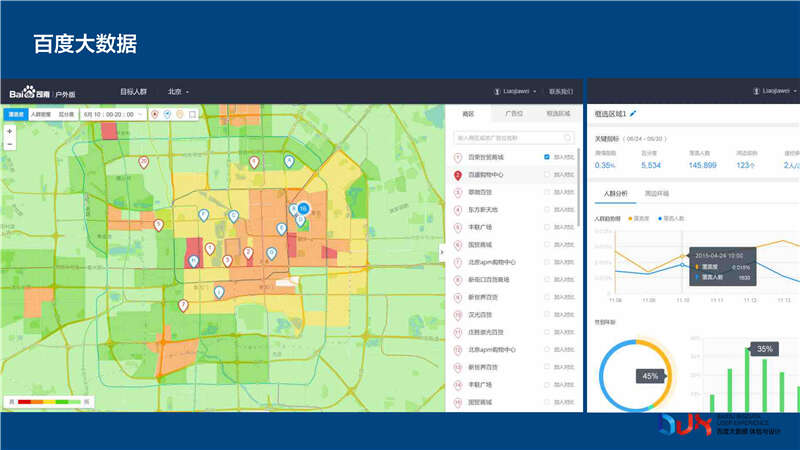Switch to the 广告位 tab
This screenshot has height=450, width=800.
(x=514, y=115)
